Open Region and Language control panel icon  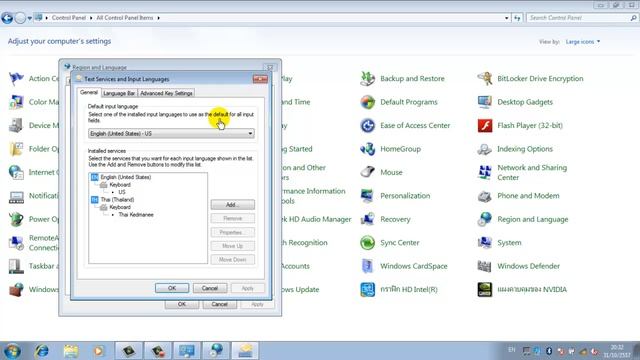(484, 219)
